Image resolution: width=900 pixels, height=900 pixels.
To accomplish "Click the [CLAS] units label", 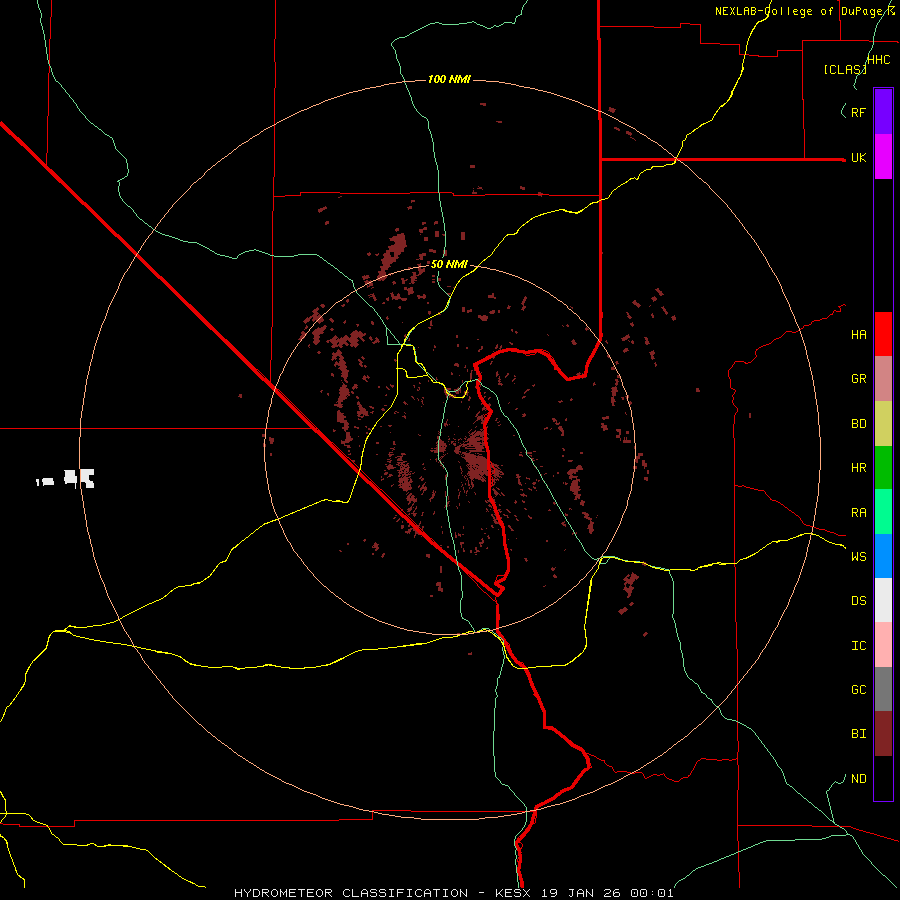I will pyautogui.click(x=845, y=70).
